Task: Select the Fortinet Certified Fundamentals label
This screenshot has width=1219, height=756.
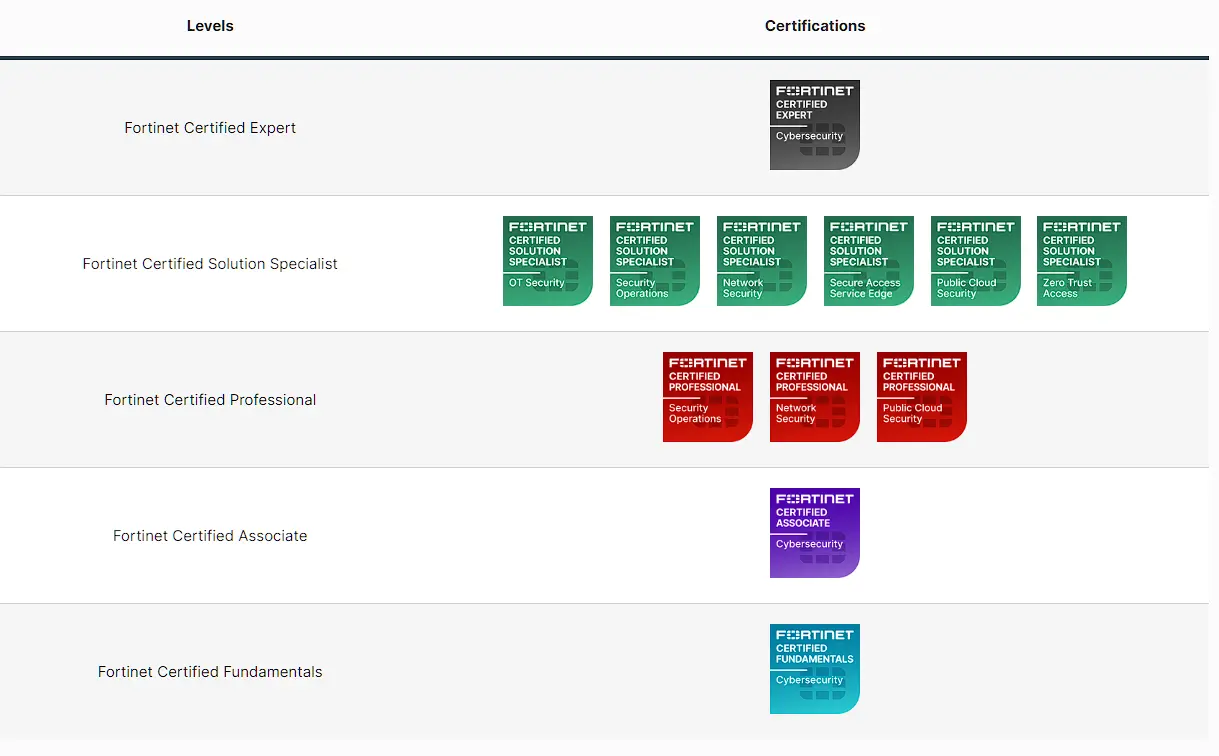Action: 210,672
